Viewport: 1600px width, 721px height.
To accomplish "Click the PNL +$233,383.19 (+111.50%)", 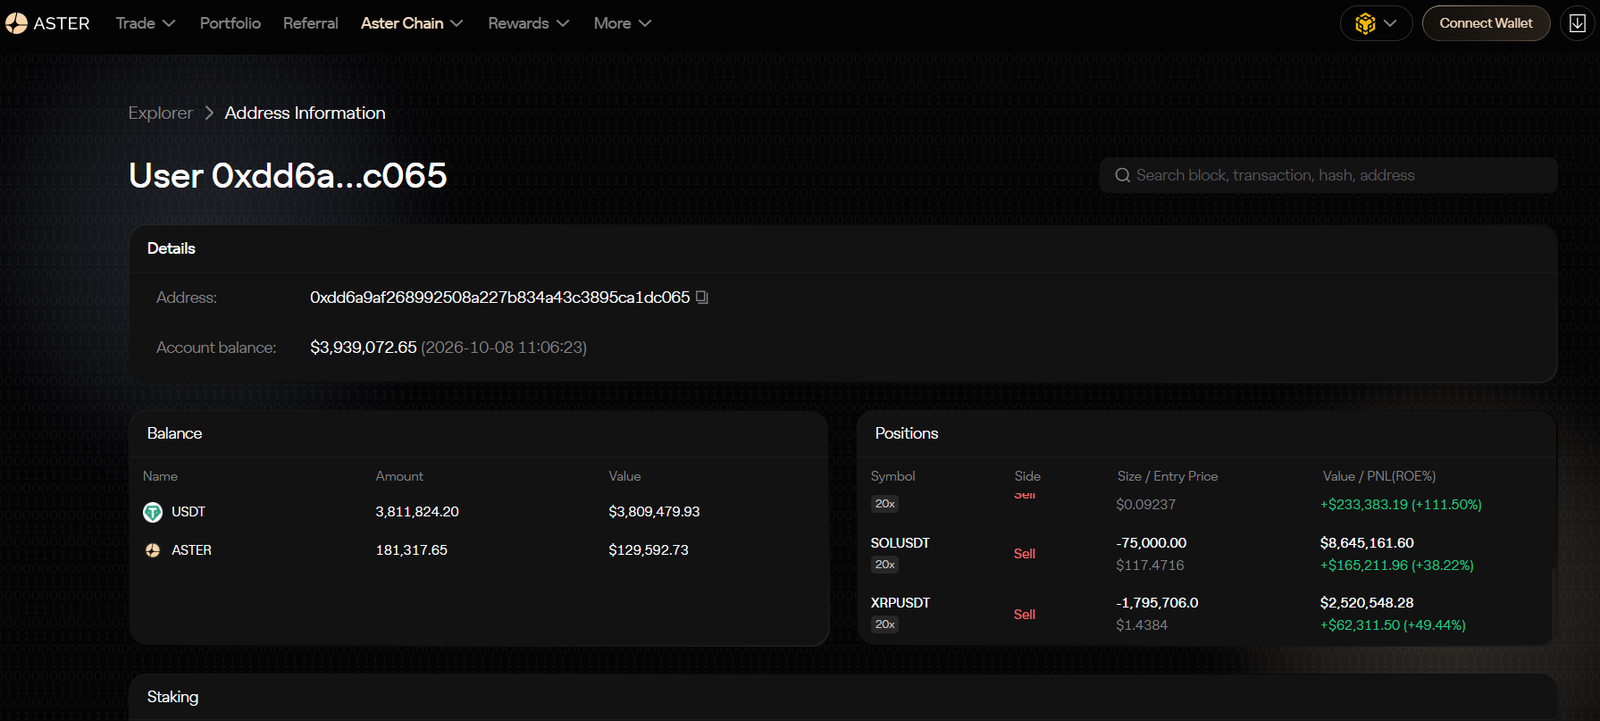I will coord(1401,505).
